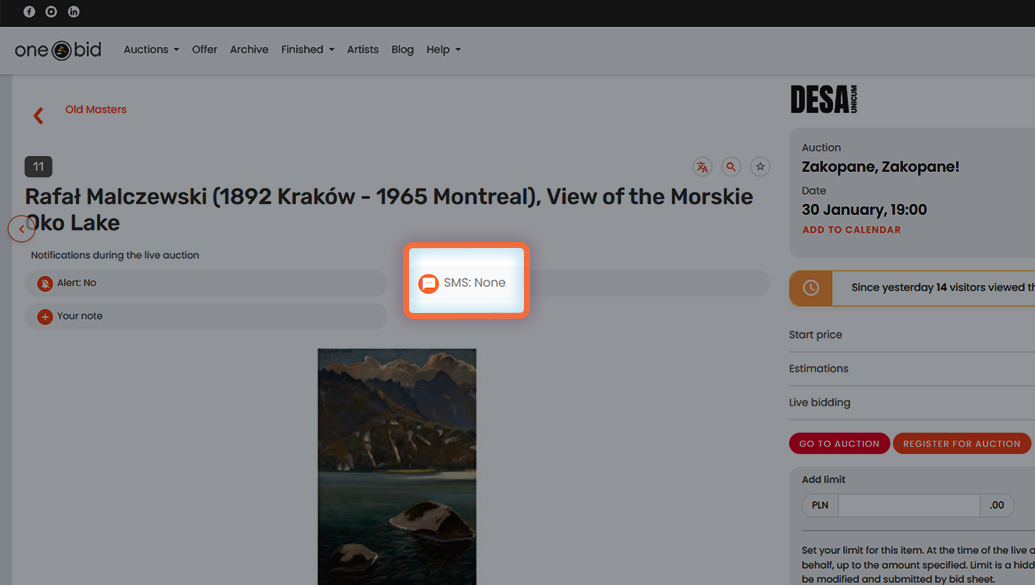Open the Artists menu item
1035x585 pixels.
[363, 50]
